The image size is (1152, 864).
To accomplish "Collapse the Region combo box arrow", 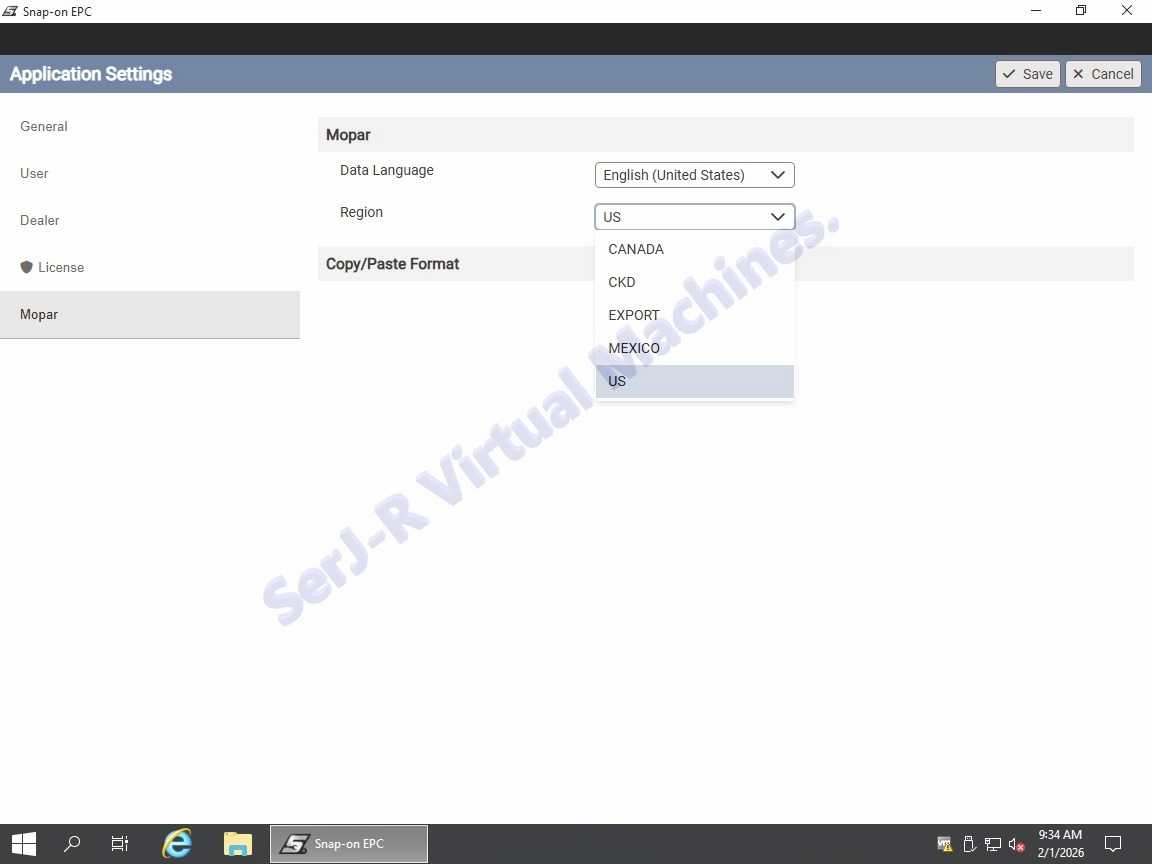I will [777, 217].
